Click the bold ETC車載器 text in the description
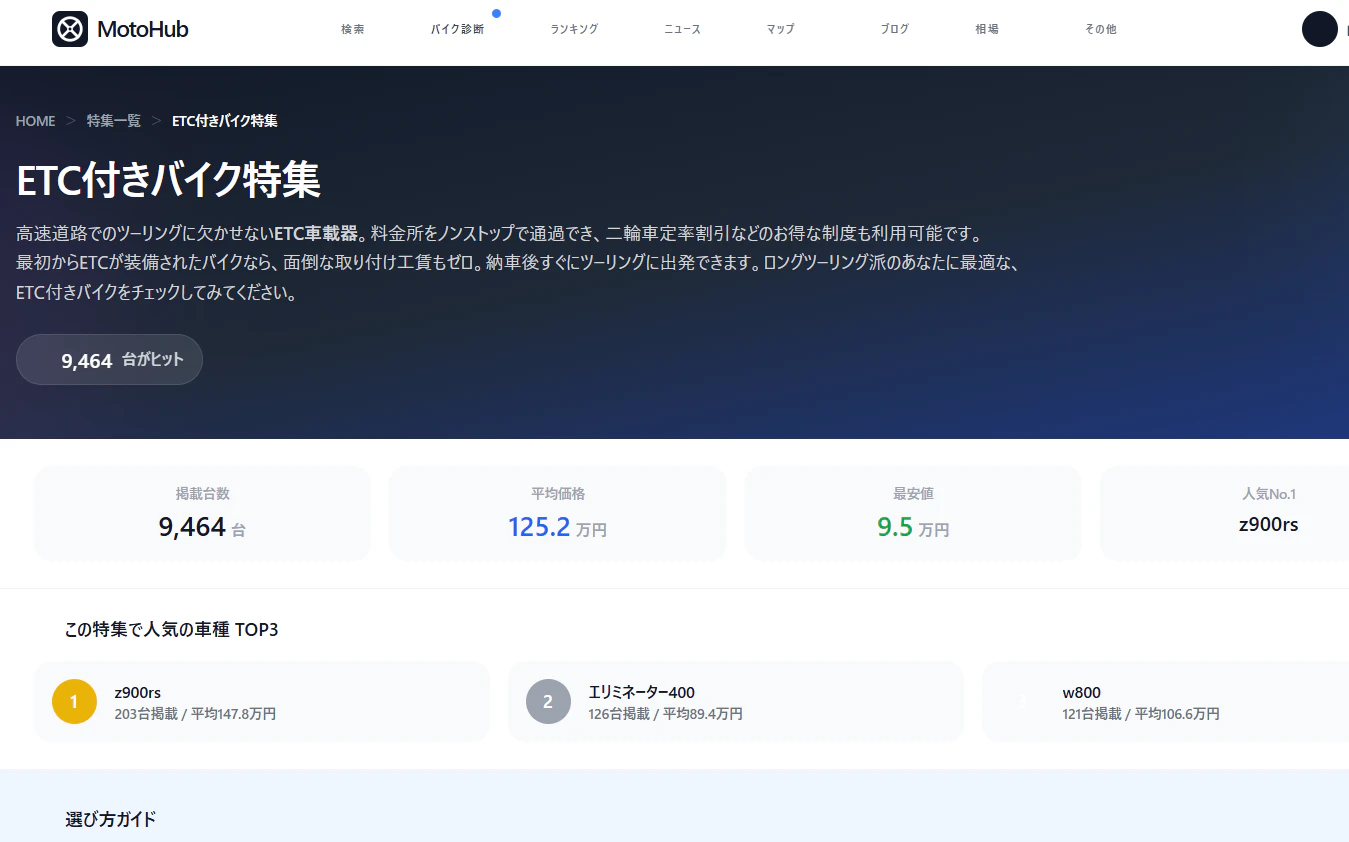 316,234
